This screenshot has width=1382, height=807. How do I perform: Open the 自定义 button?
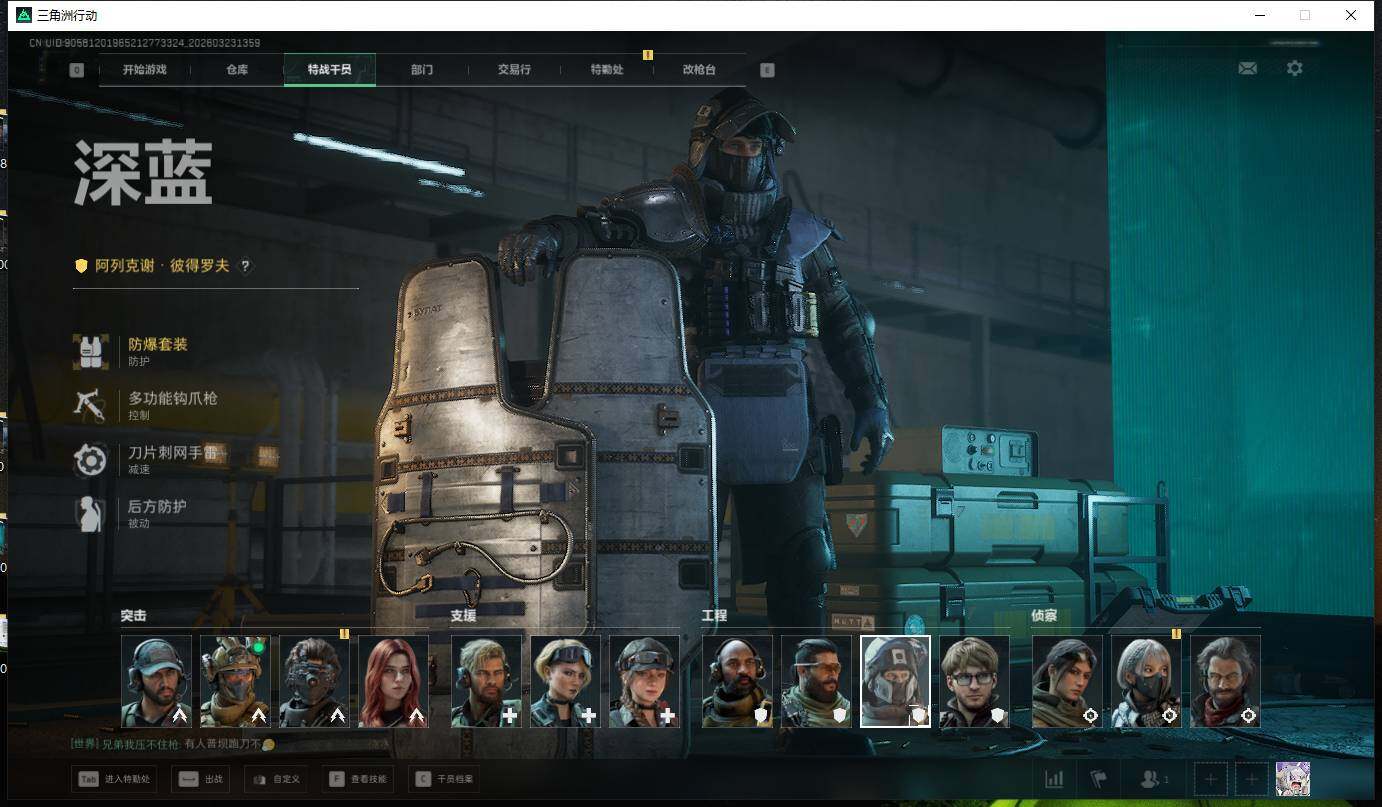pyautogui.click(x=276, y=779)
